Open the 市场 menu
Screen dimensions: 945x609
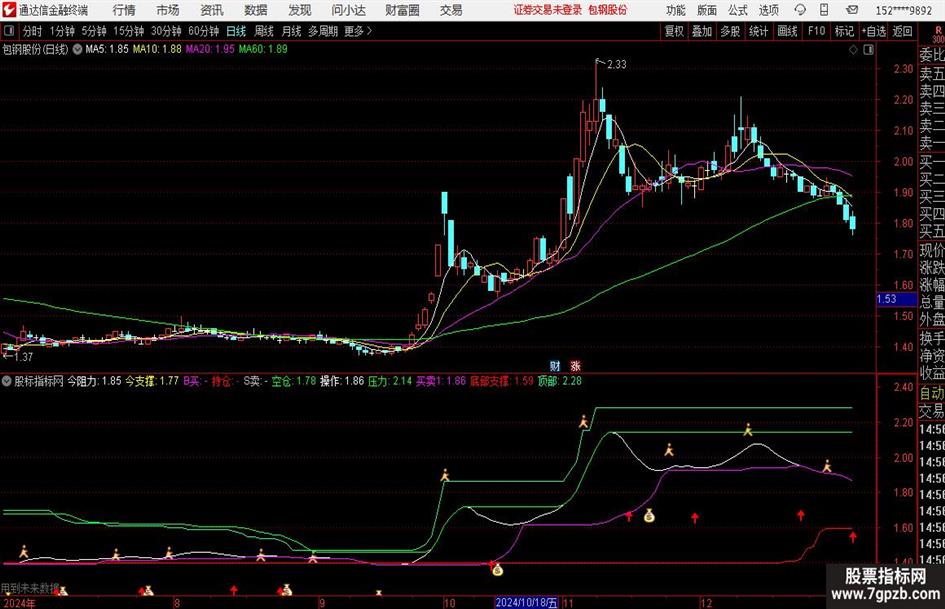coord(168,10)
